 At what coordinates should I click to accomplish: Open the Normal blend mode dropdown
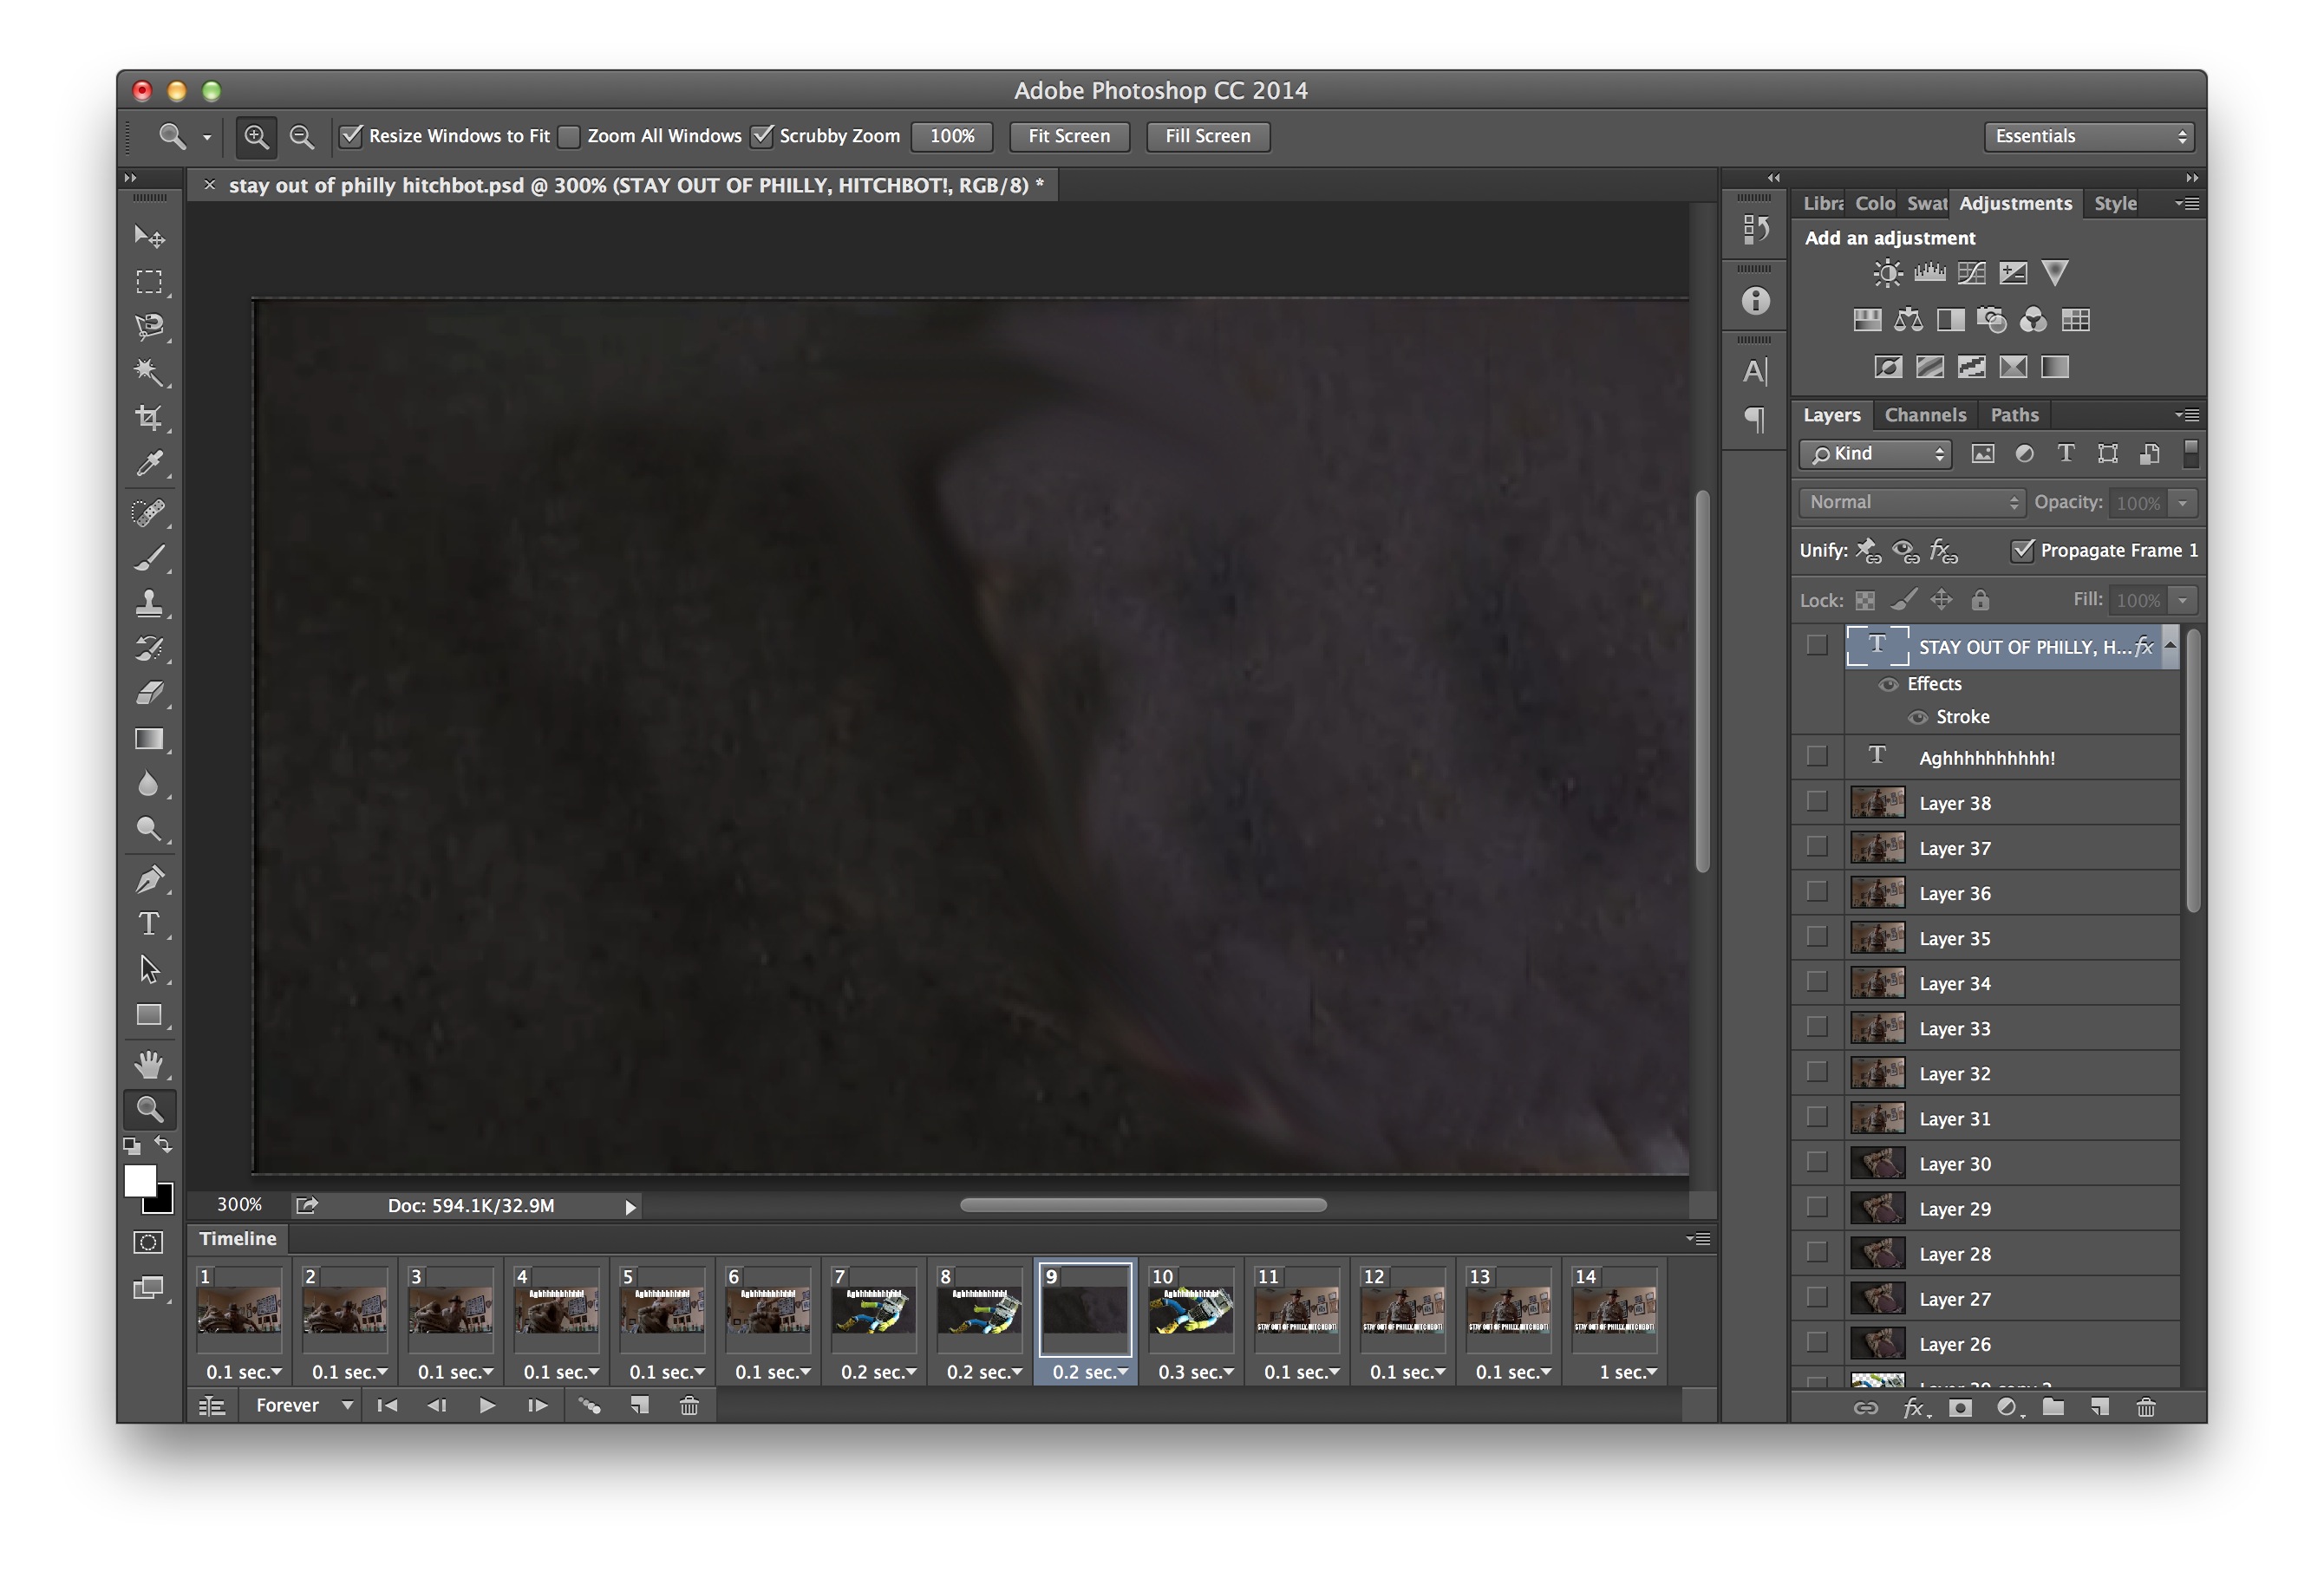(1910, 502)
